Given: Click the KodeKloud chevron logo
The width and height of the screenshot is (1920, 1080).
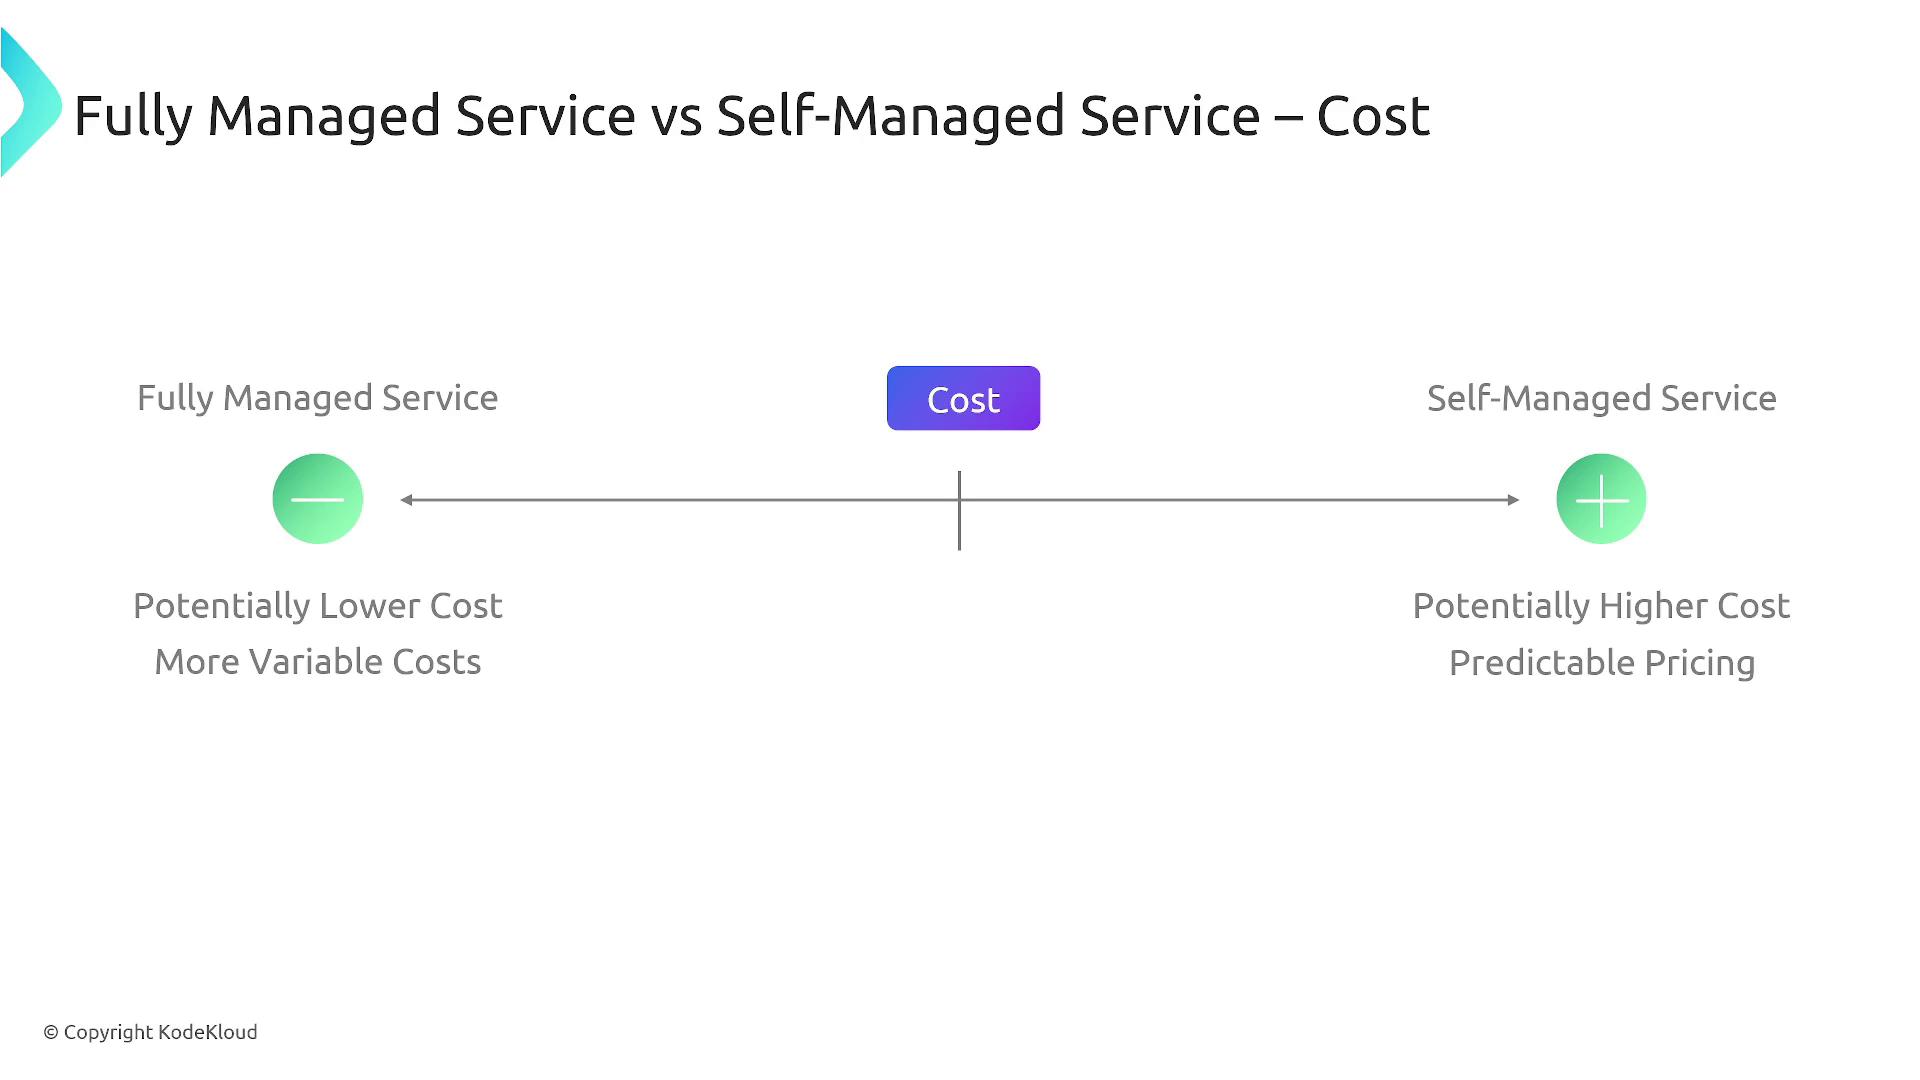Looking at the screenshot, I should click(30, 104).
